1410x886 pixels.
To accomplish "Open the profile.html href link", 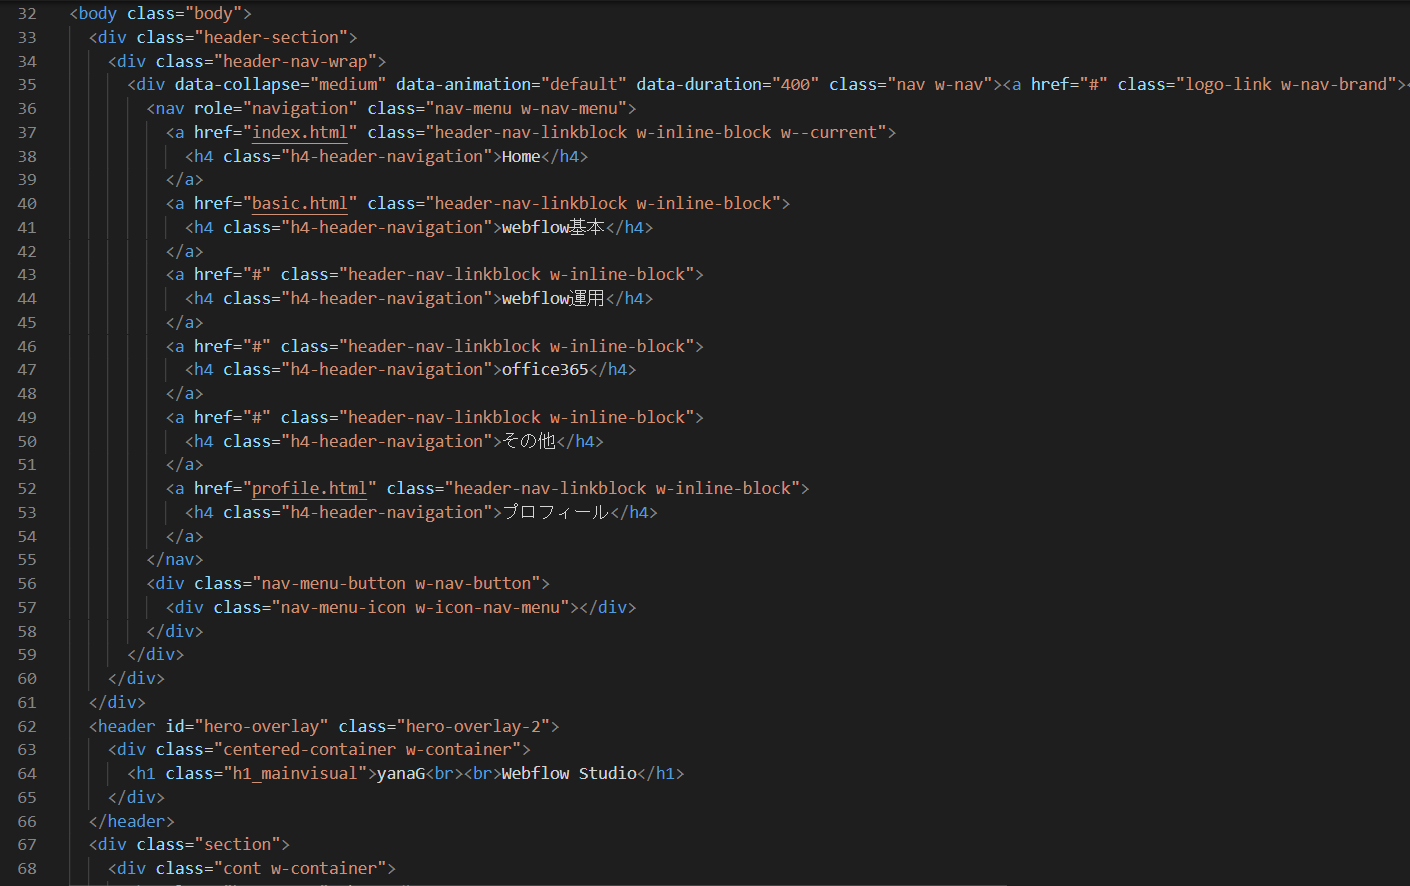I will coord(309,488).
